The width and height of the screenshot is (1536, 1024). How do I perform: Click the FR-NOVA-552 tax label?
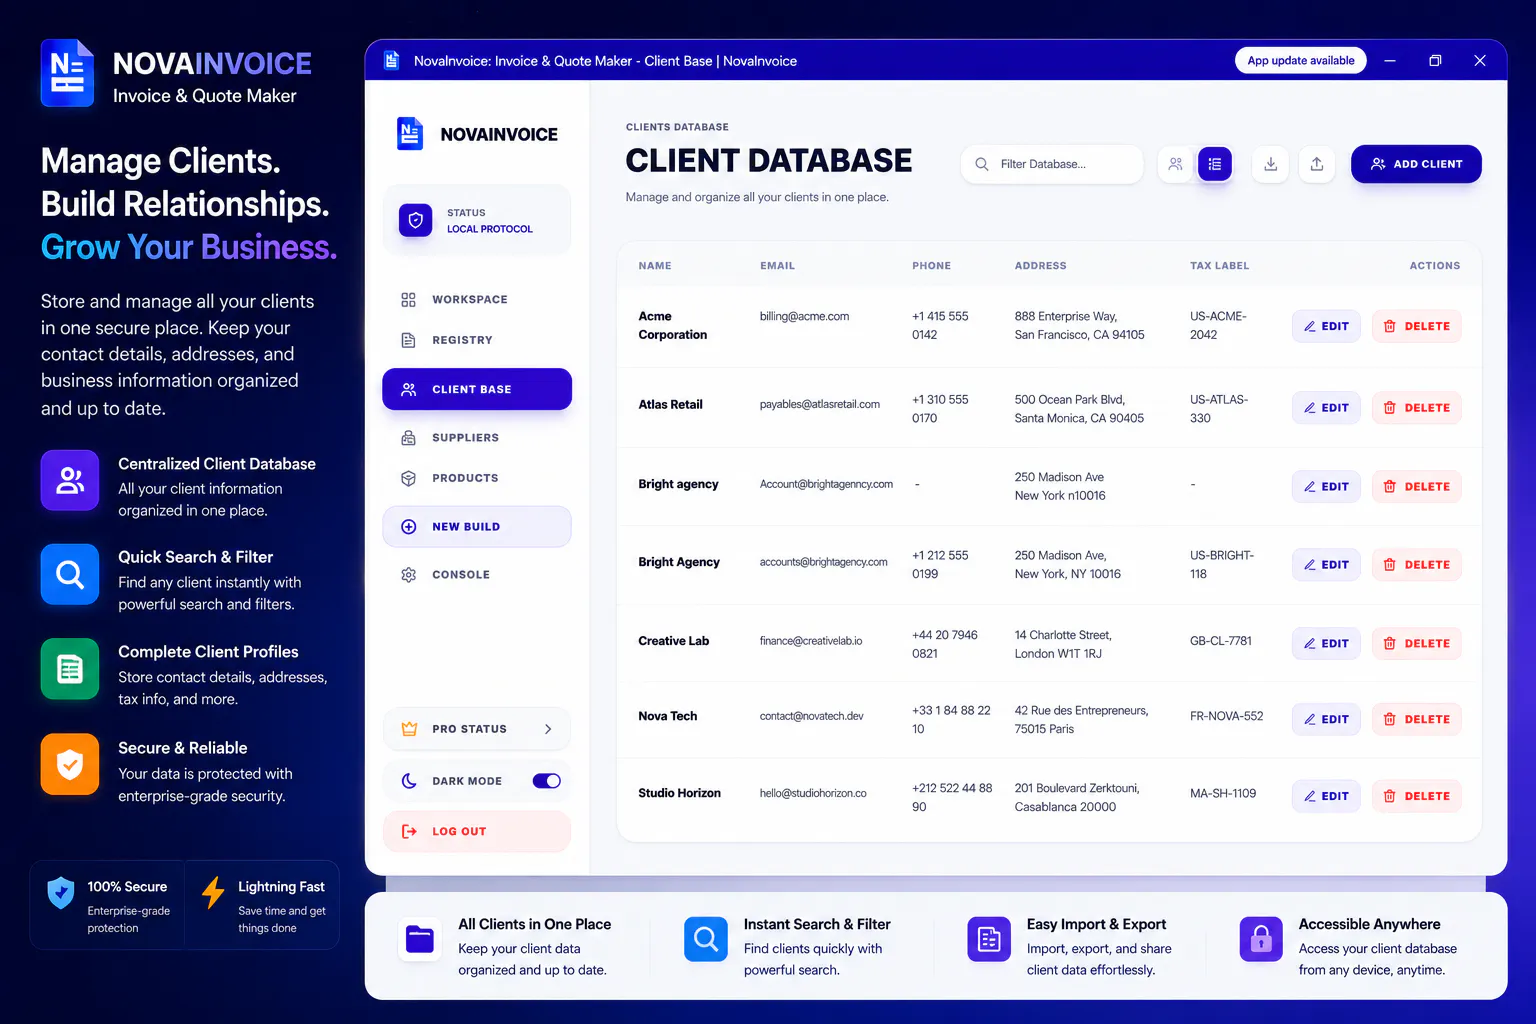[x=1226, y=716]
